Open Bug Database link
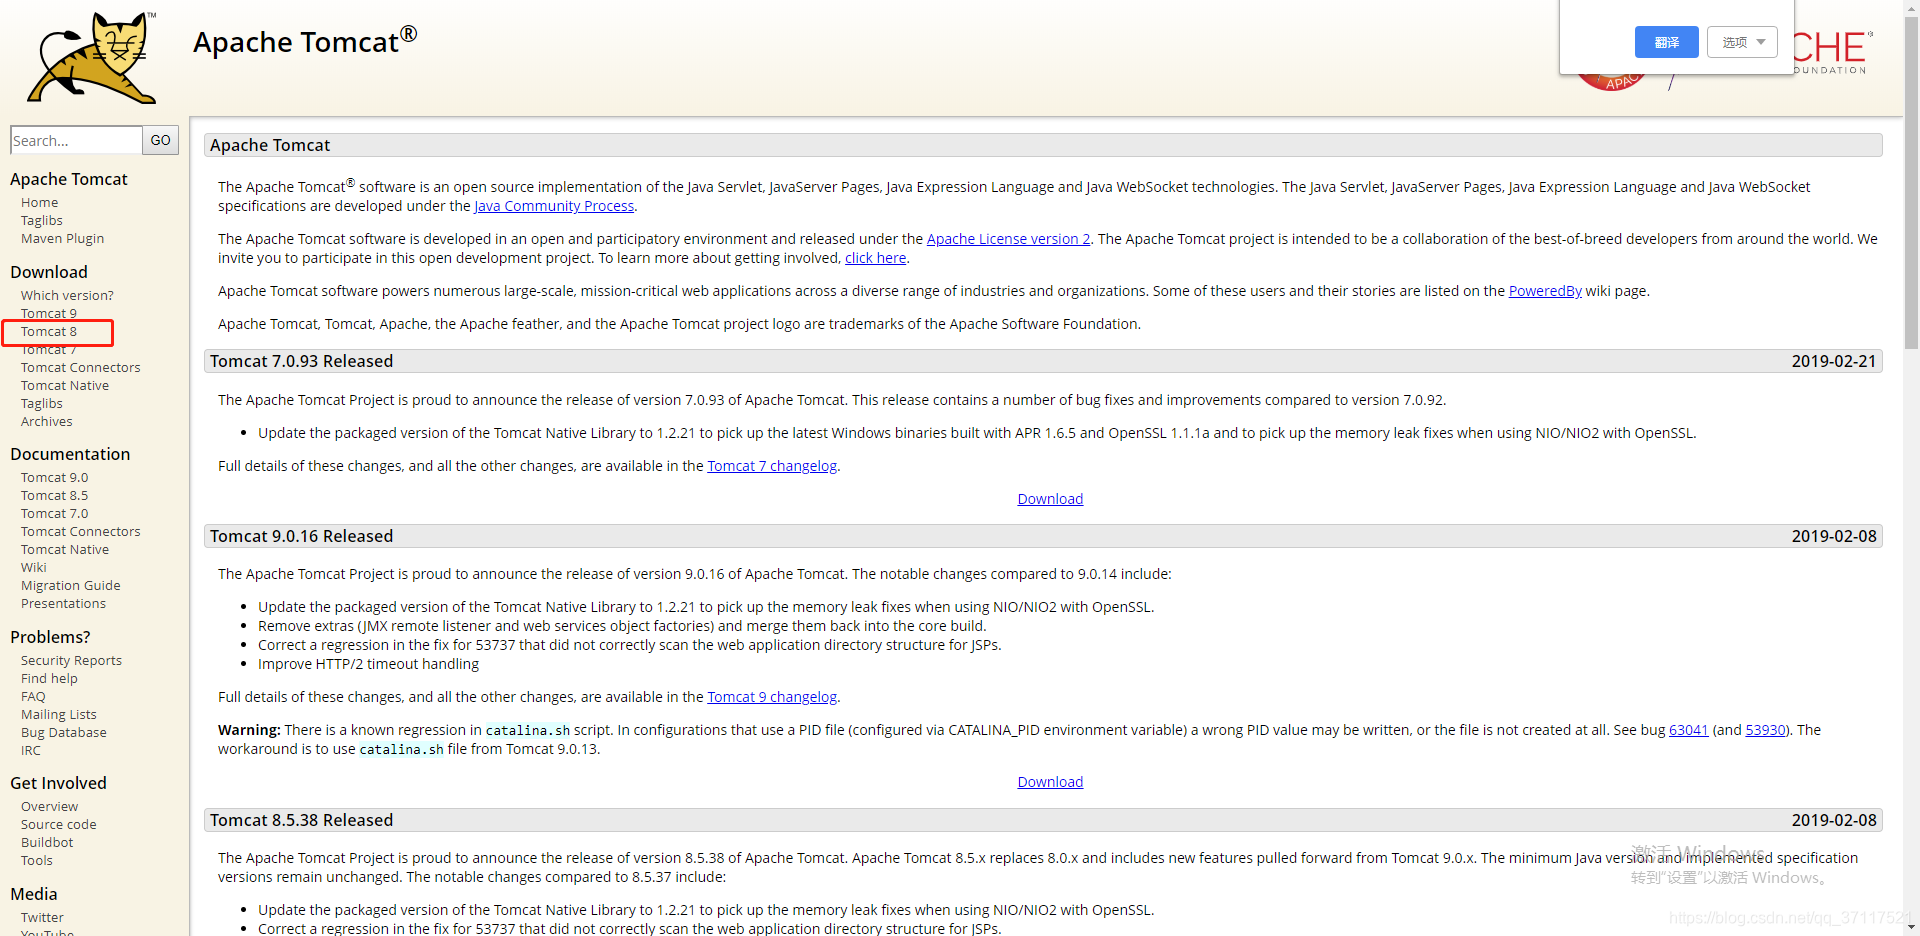The width and height of the screenshot is (1920, 936). click(64, 732)
